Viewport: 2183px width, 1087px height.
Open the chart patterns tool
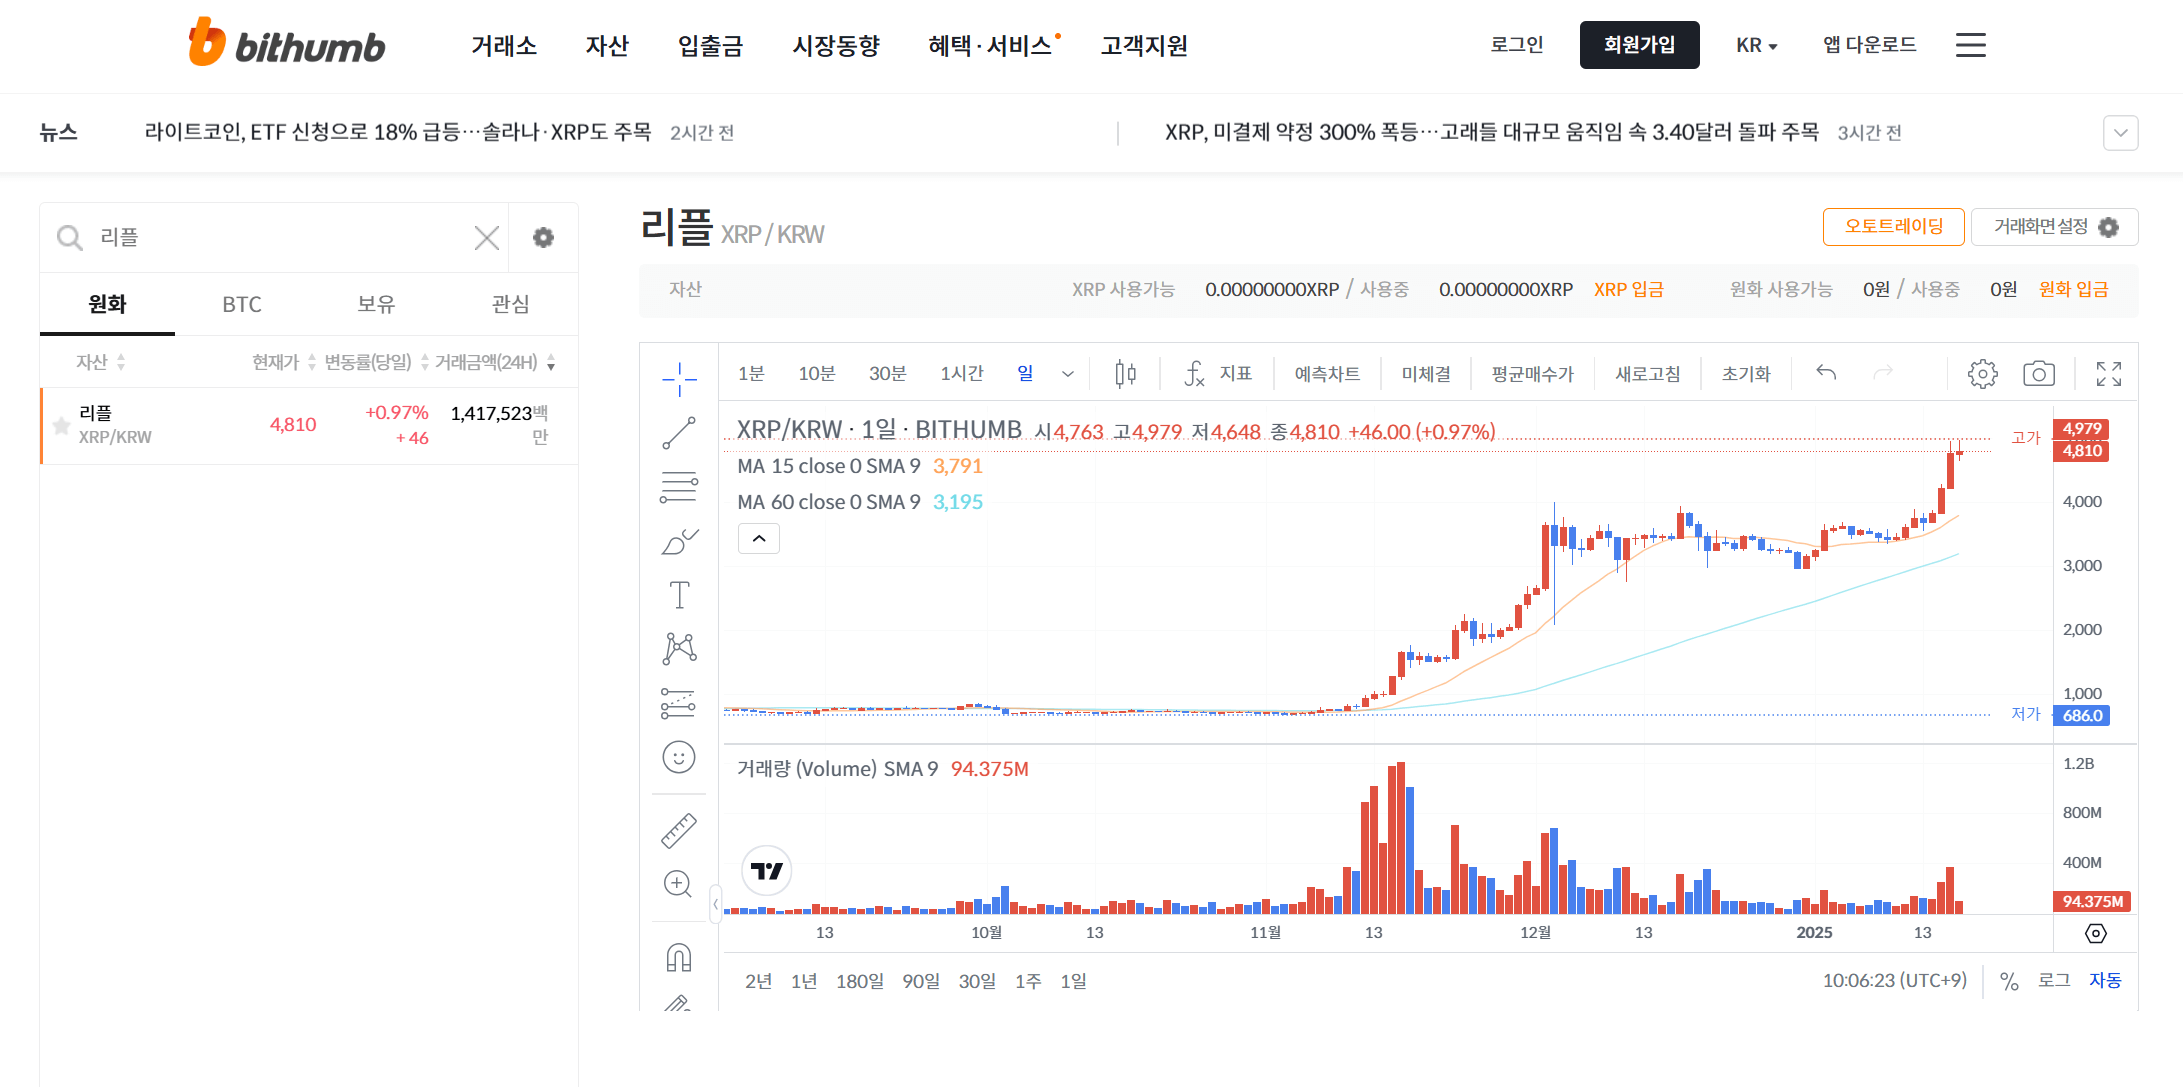[679, 648]
